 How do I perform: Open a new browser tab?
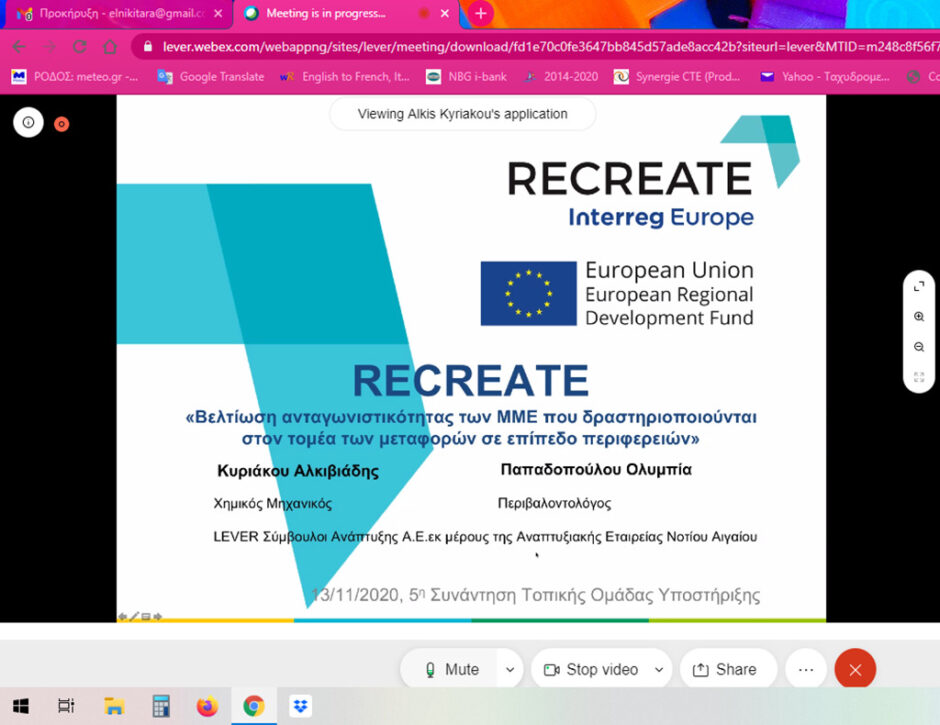(481, 14)
